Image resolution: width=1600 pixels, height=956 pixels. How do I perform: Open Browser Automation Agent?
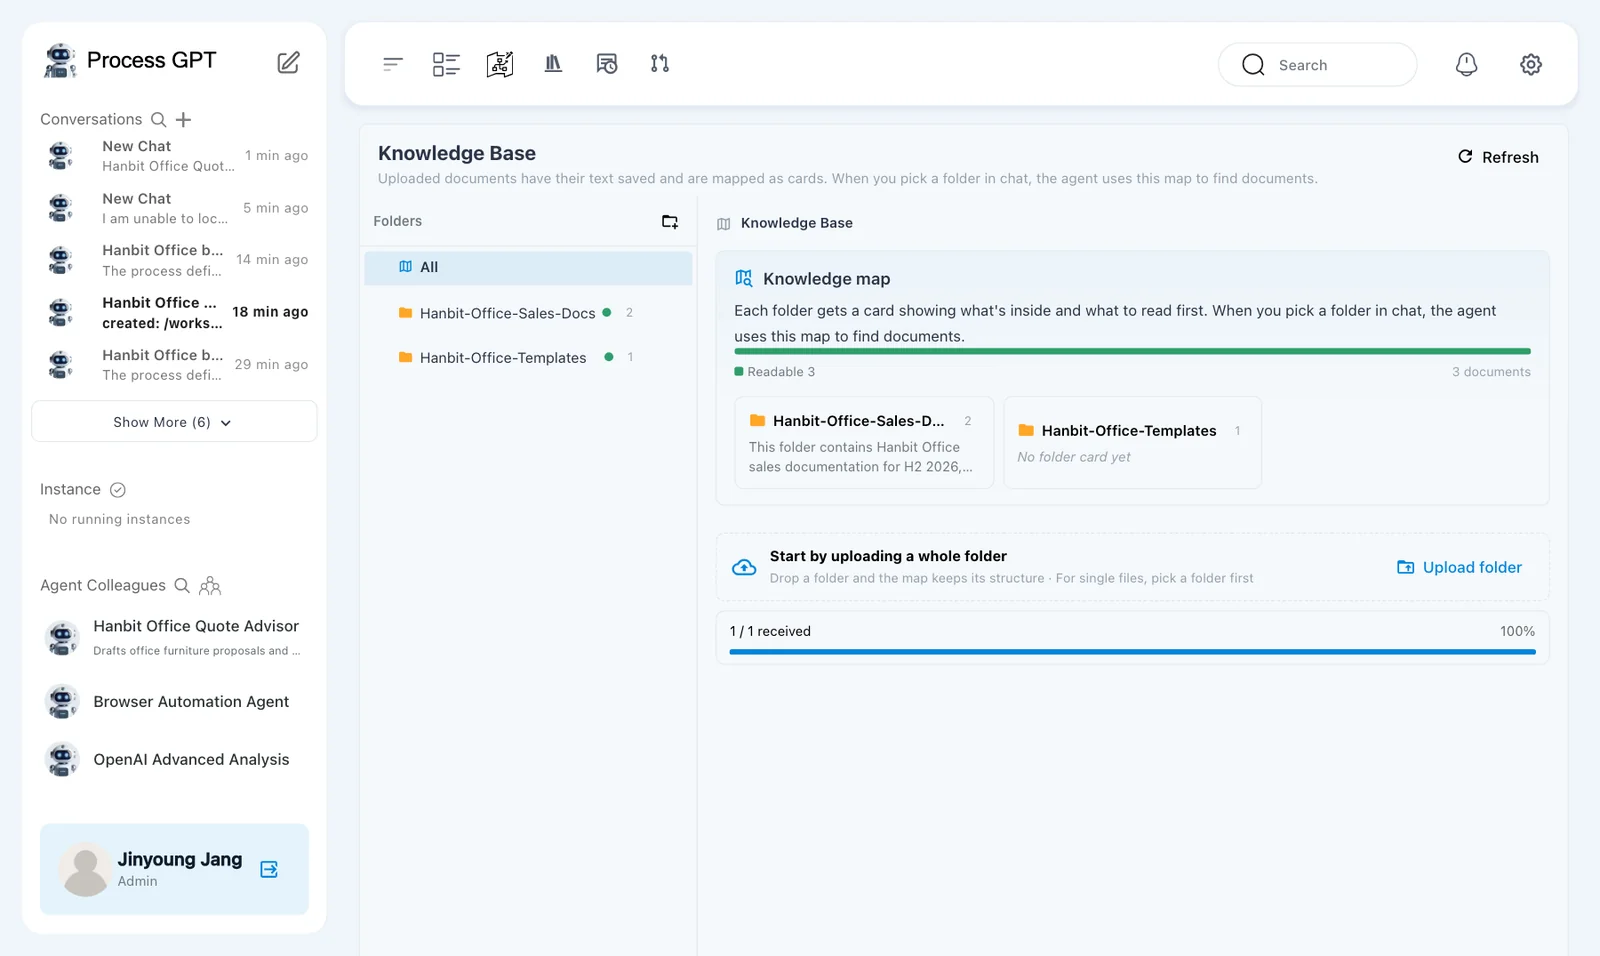pos(174,702)
